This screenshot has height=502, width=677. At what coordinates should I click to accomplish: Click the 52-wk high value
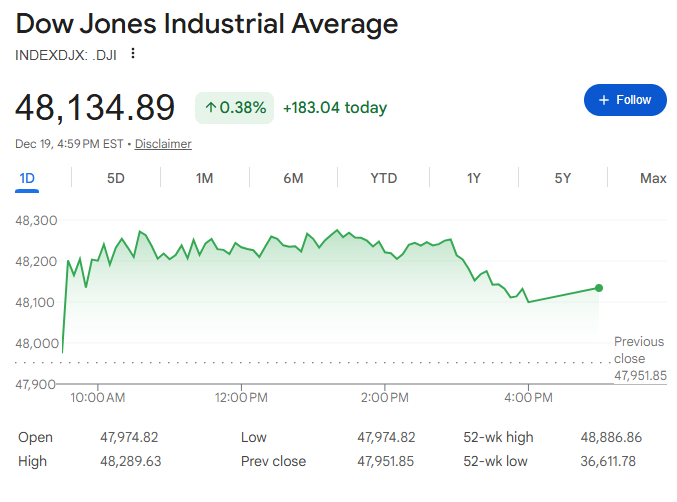coord(611,437)
